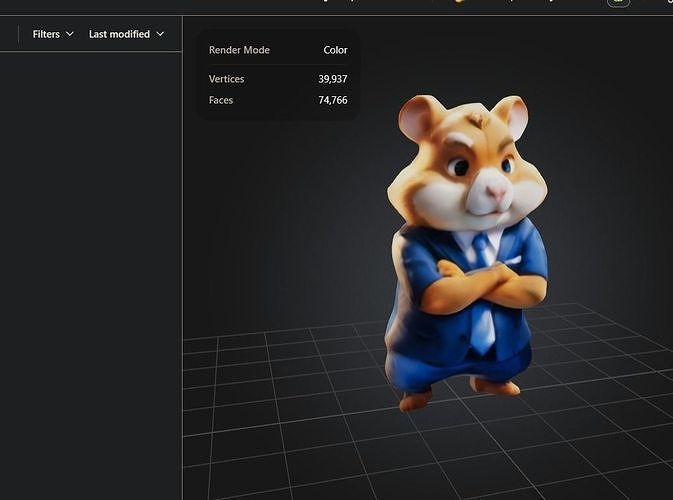Open the Filters dropdown
This screenshot has height=500, width=673.
pyautogui.click(x=53, y=34)
